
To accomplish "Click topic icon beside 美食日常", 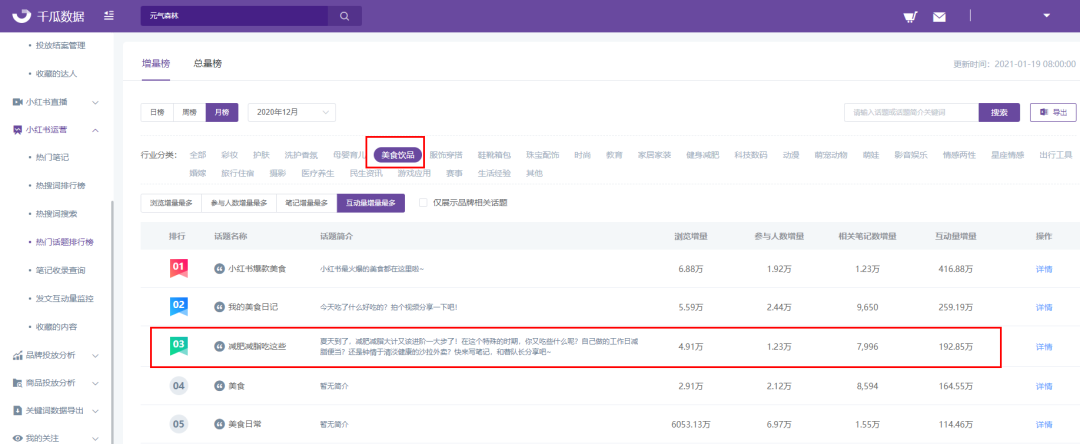I will tap(220, 424).
